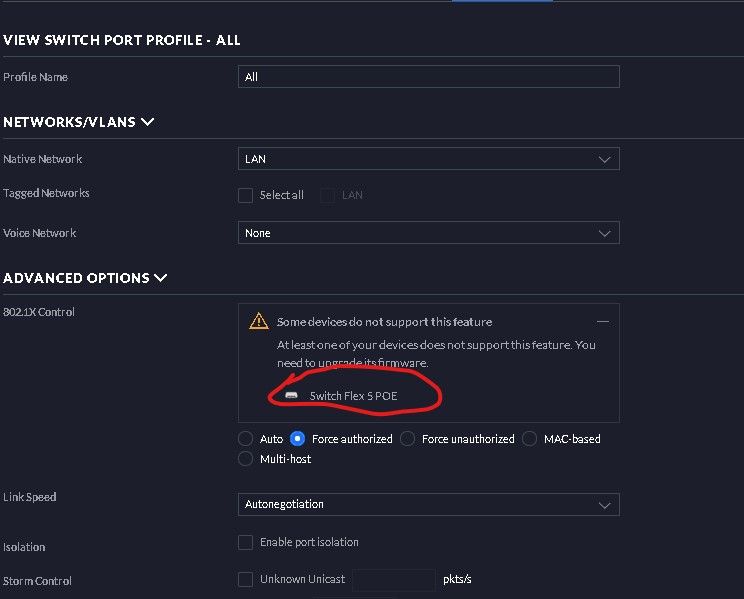
Task: Collapse the Advanced Options section
Action: point(161,278)
